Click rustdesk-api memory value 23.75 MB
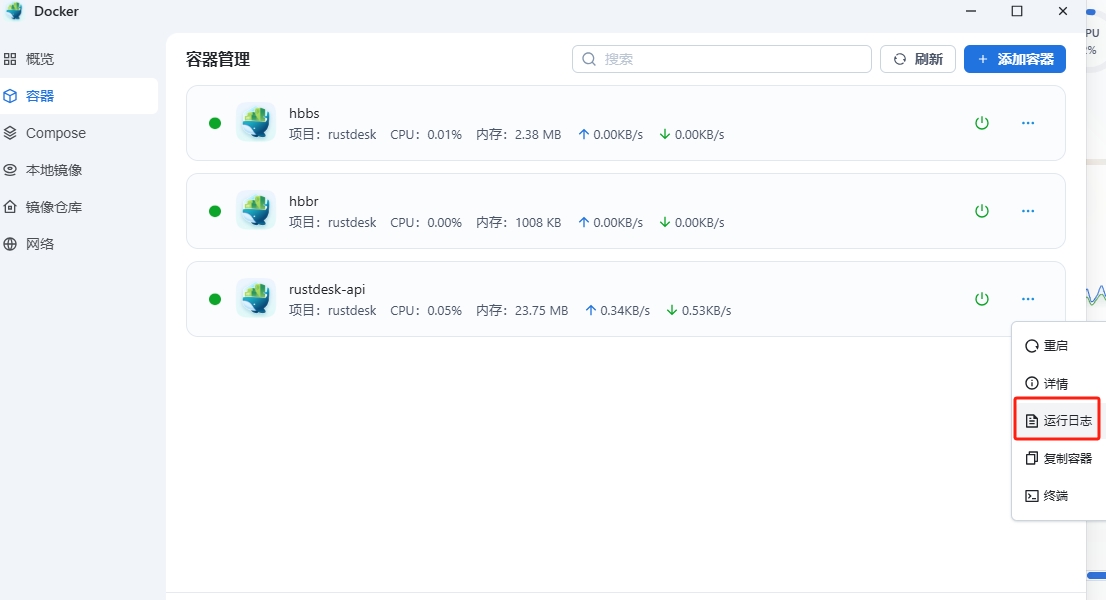 click(541, 311)
